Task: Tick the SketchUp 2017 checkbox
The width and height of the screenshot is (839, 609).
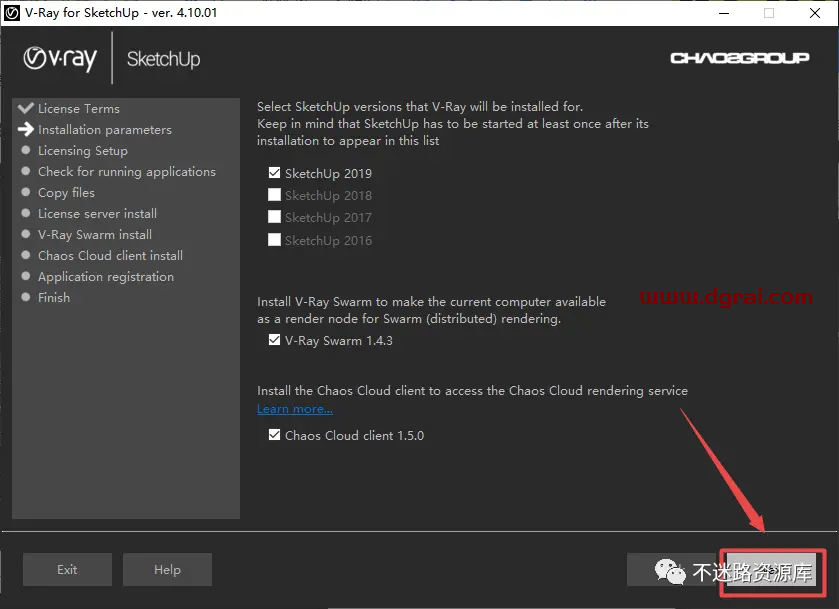Action: tap(274, 217)
